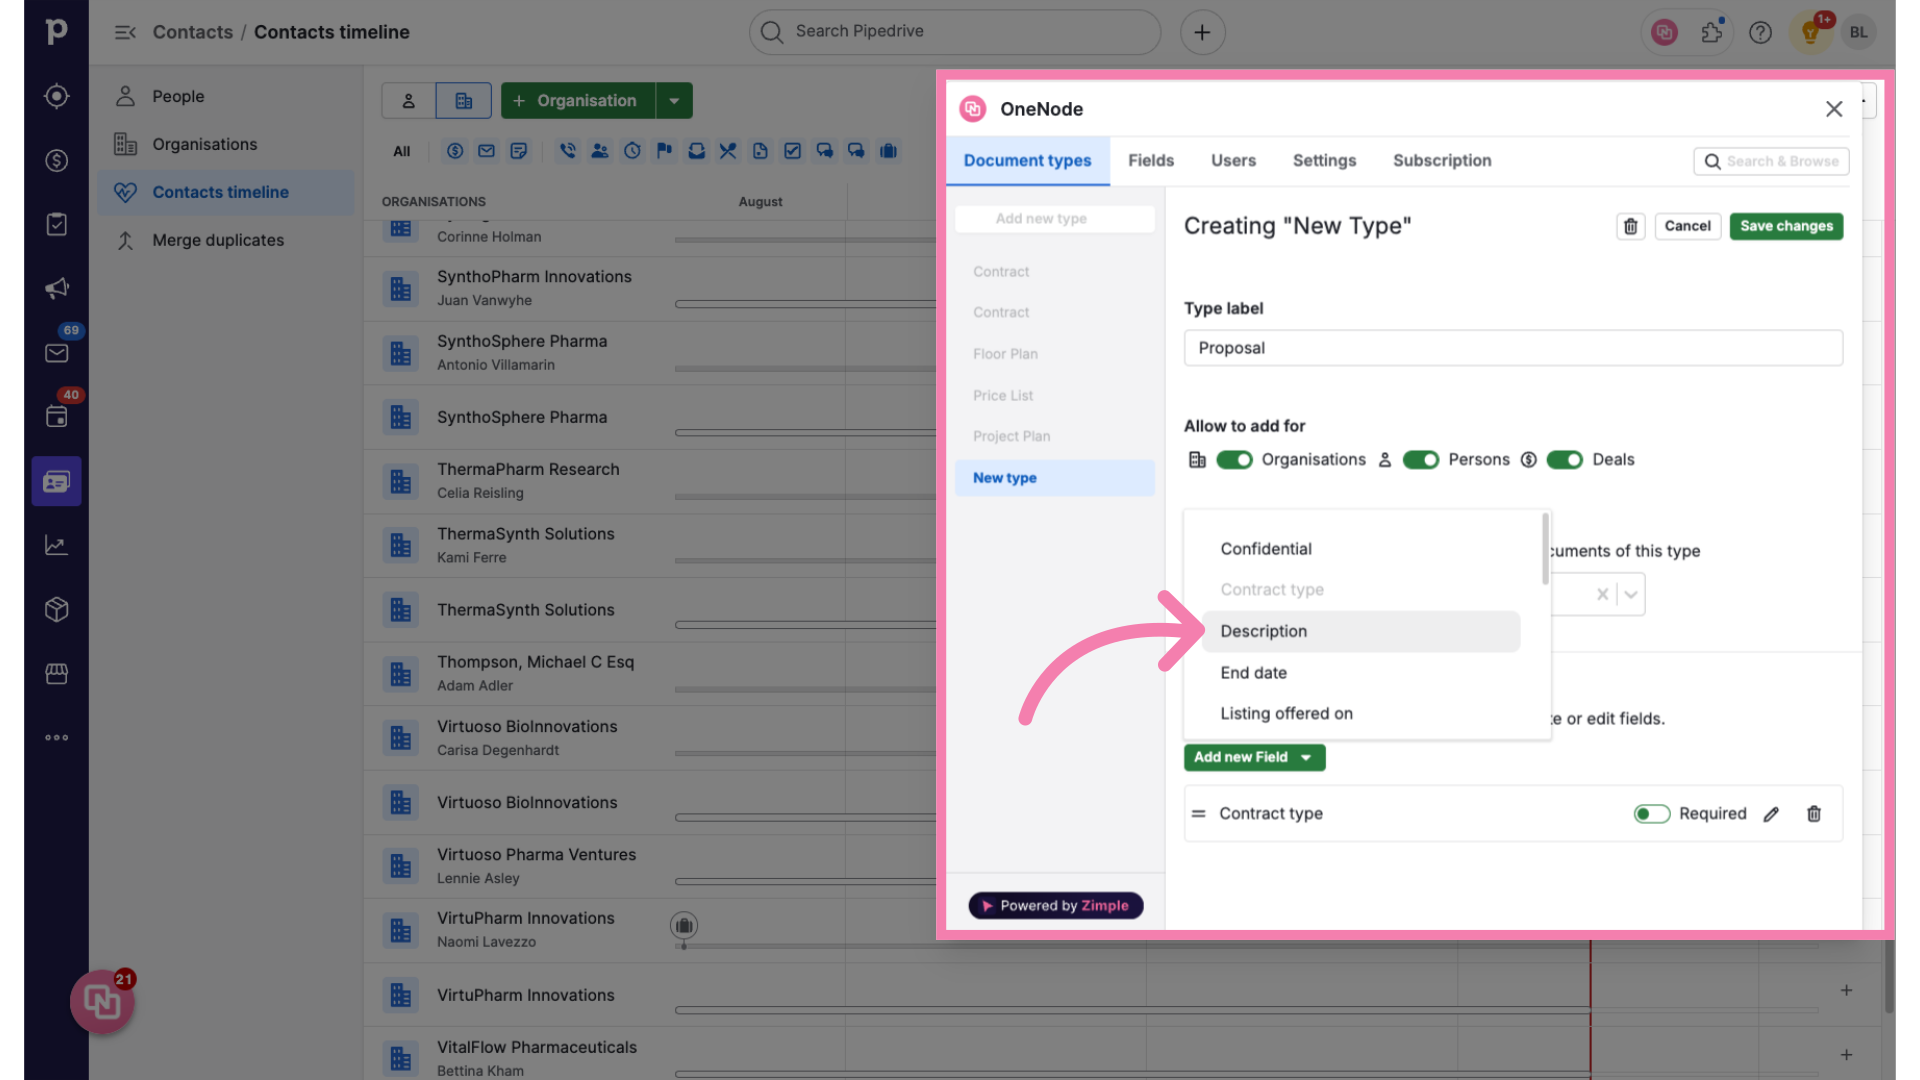The height and width of the screenshot is (1080, 1920).
Task: Open the lightbulb tips icon in top bar
Action: [x=1810, y=32]
